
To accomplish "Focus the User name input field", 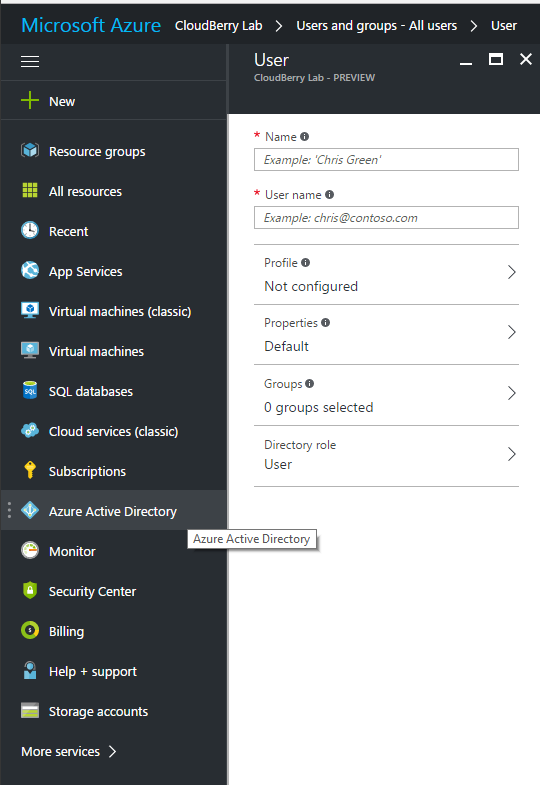I will [386, 218].
